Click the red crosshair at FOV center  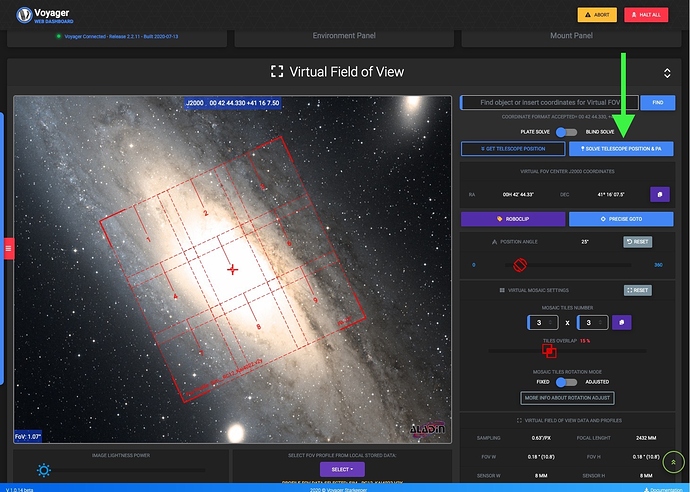tap(232, 269)
